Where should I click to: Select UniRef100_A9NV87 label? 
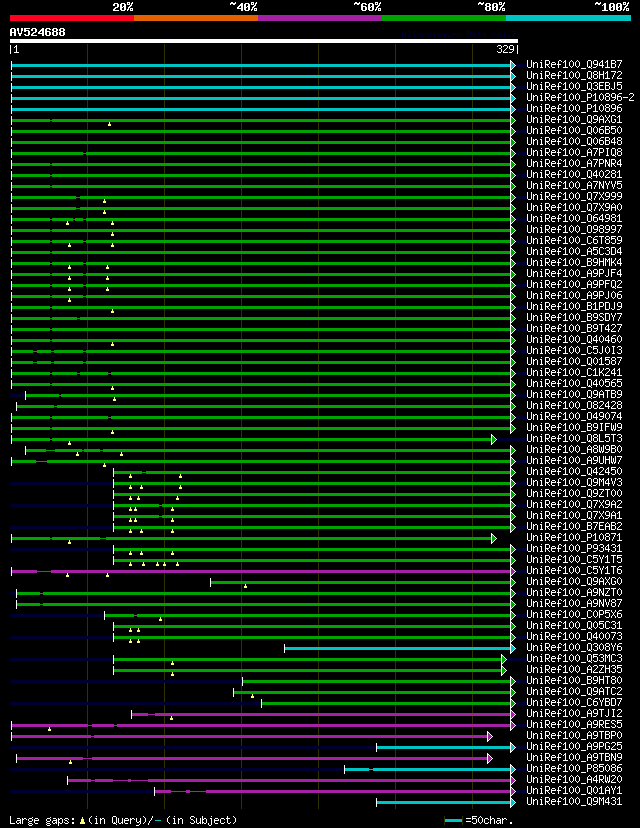click(x=574, y=603)
